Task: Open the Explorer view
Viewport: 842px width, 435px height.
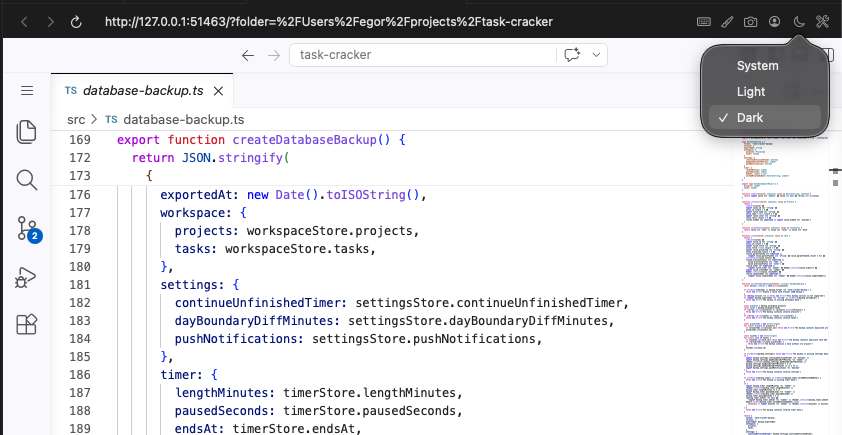Action: (26, 132)
